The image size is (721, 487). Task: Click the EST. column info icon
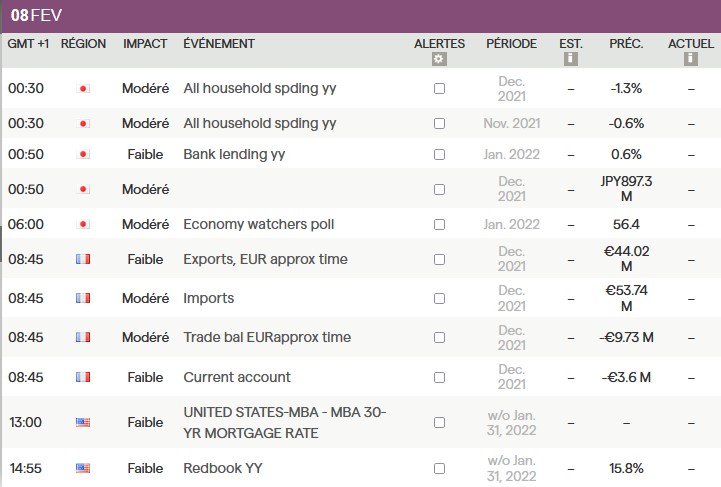[571, 60]
